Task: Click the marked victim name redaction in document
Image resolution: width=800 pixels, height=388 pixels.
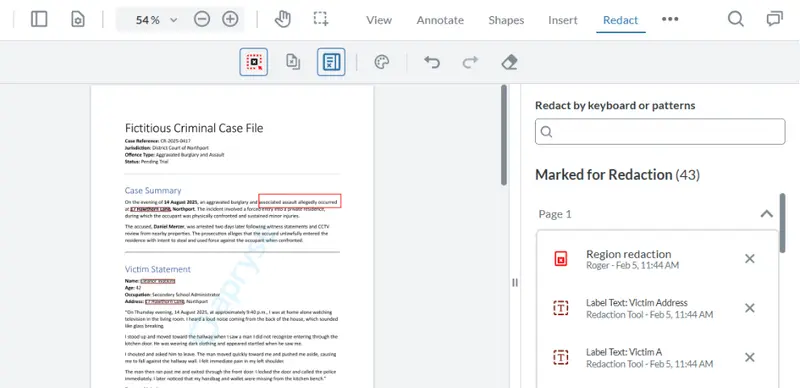Action: pos(158,281)
